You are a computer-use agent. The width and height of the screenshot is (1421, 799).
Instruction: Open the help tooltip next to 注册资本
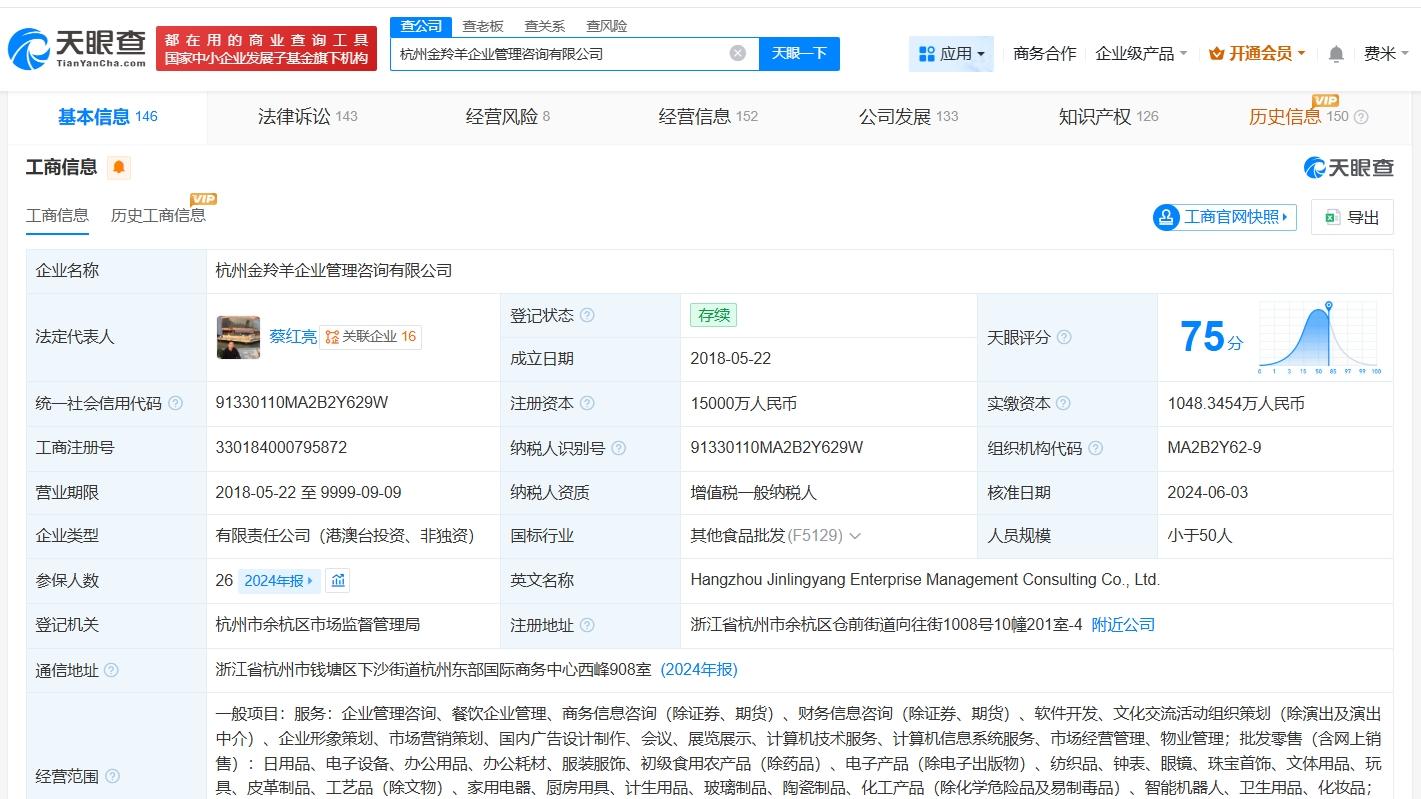click(x=588, y=404)
